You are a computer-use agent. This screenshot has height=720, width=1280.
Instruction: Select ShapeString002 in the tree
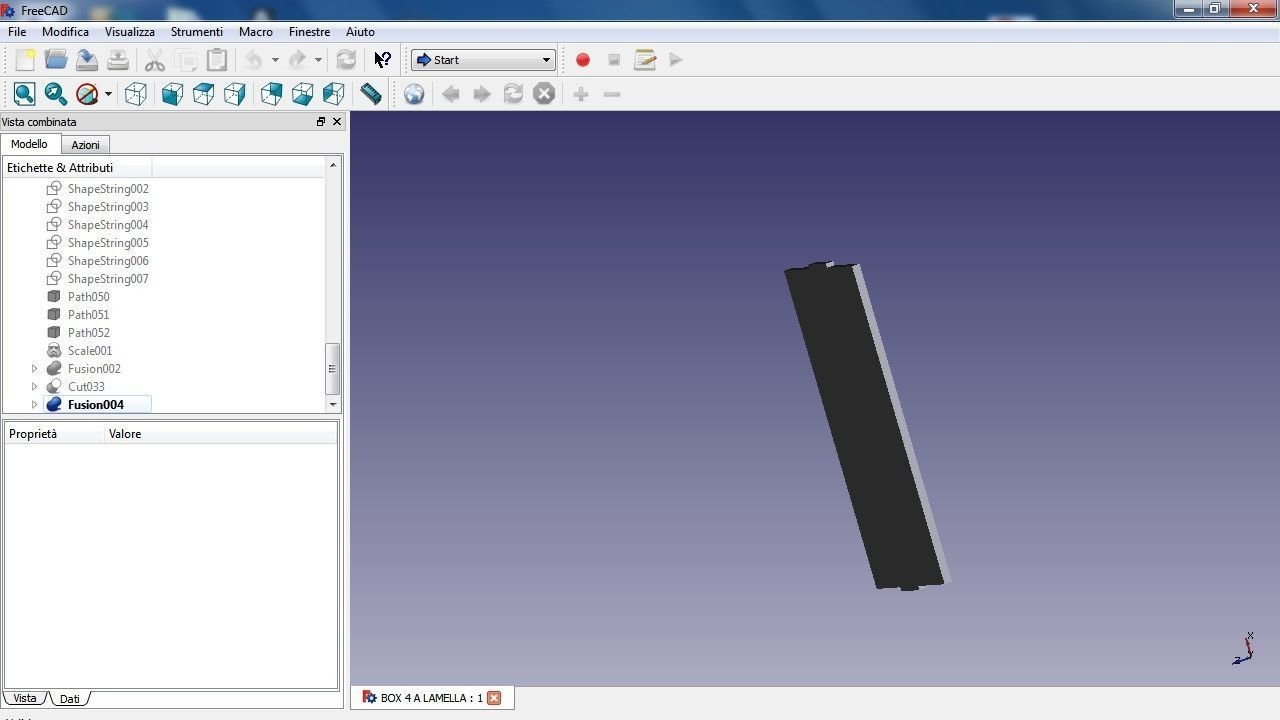(108, 189)
